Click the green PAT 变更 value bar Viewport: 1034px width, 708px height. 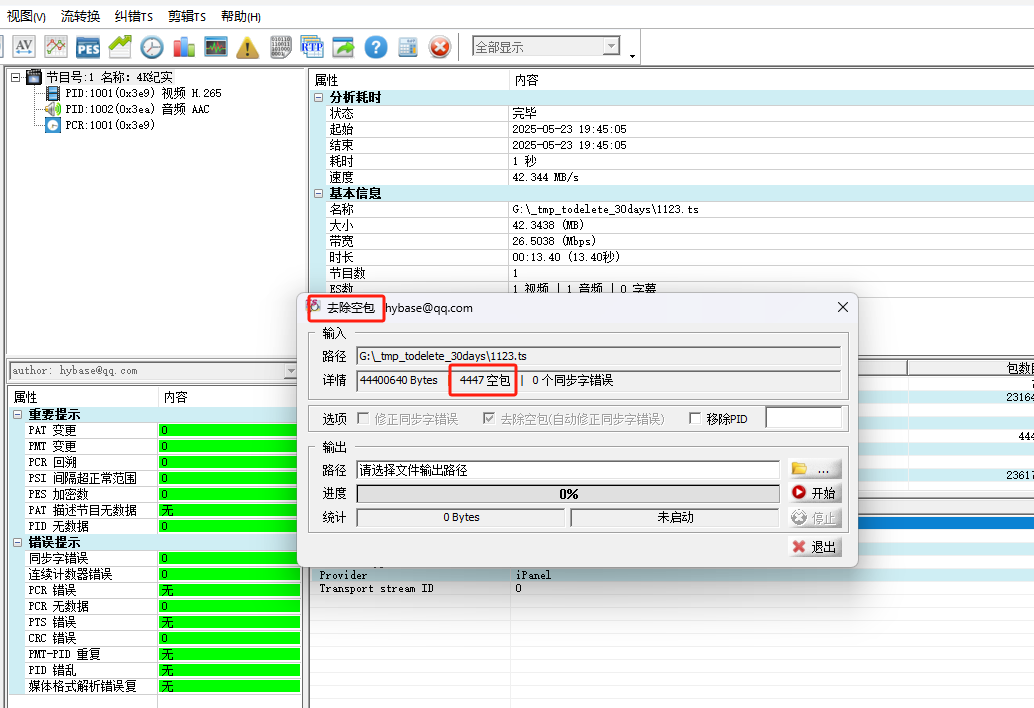[229, 430]
